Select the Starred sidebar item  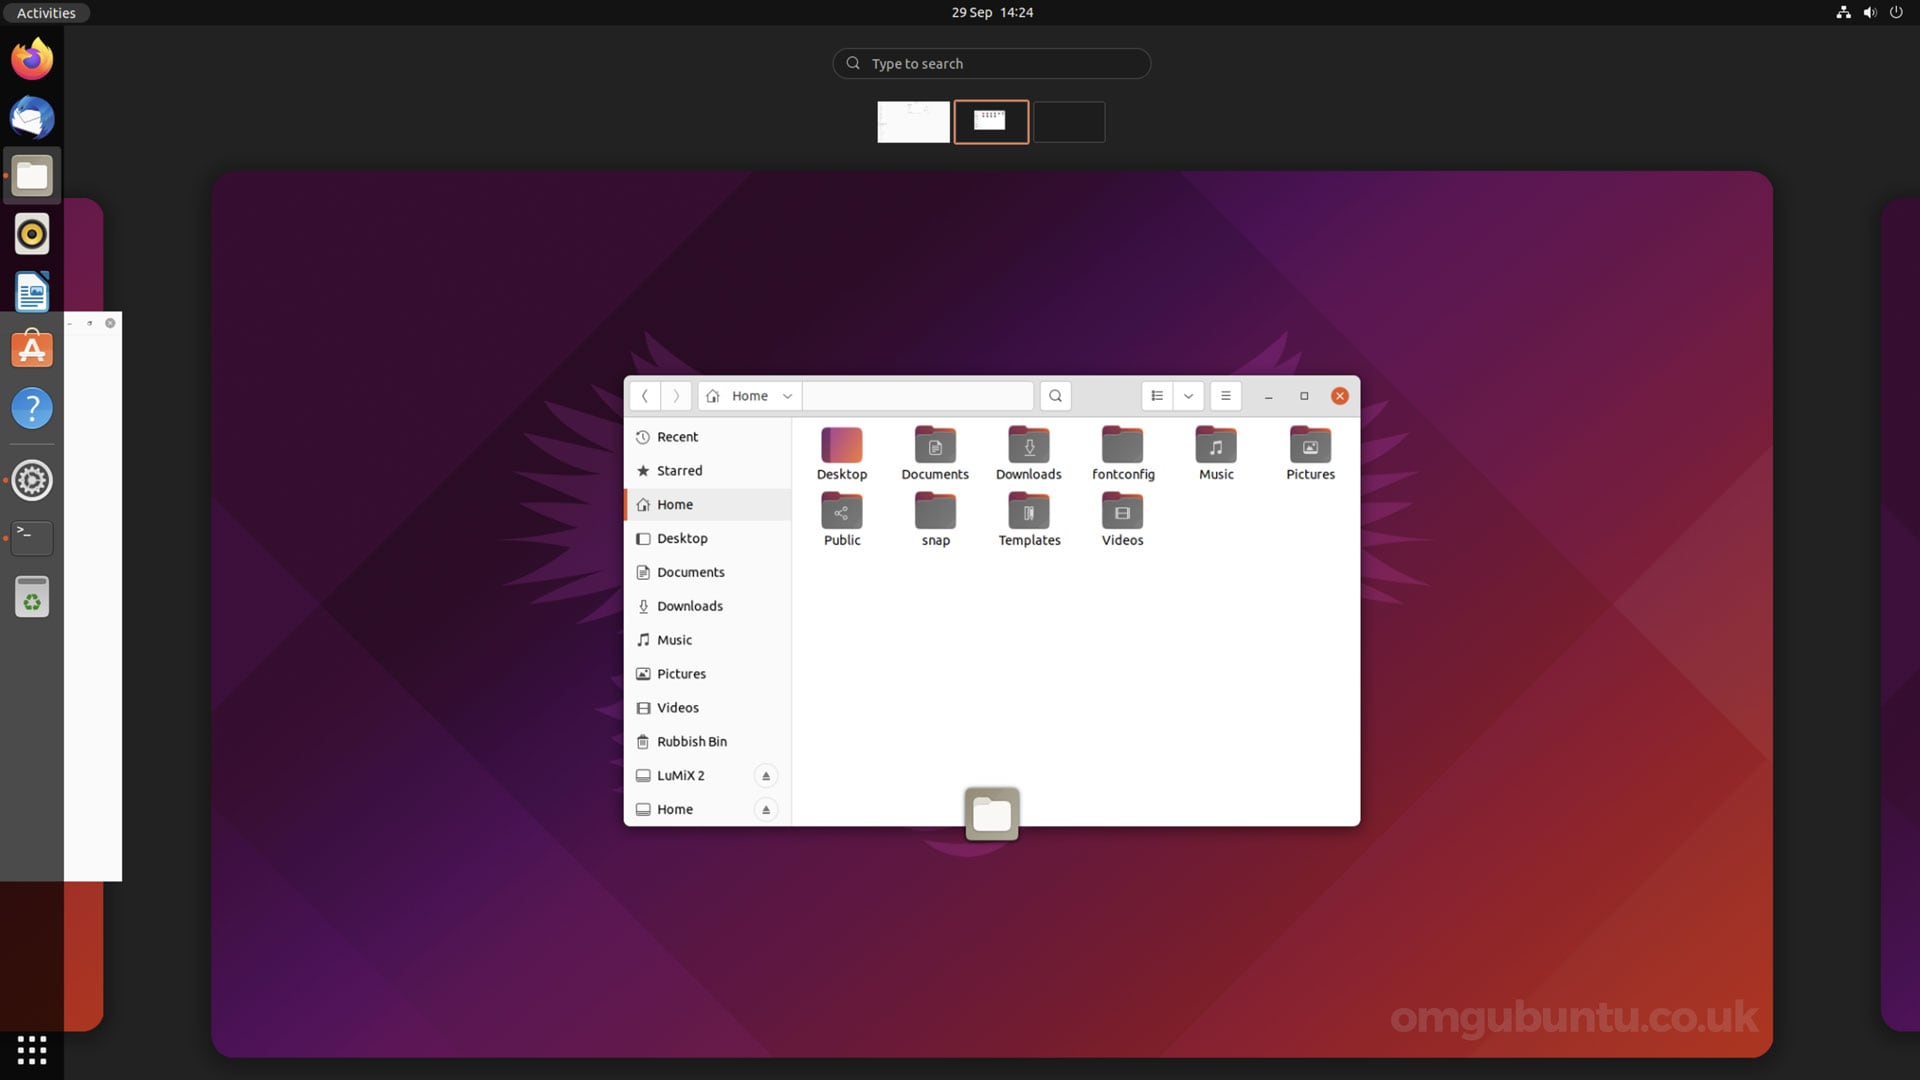pyautogui.click(x=679, y=470)
